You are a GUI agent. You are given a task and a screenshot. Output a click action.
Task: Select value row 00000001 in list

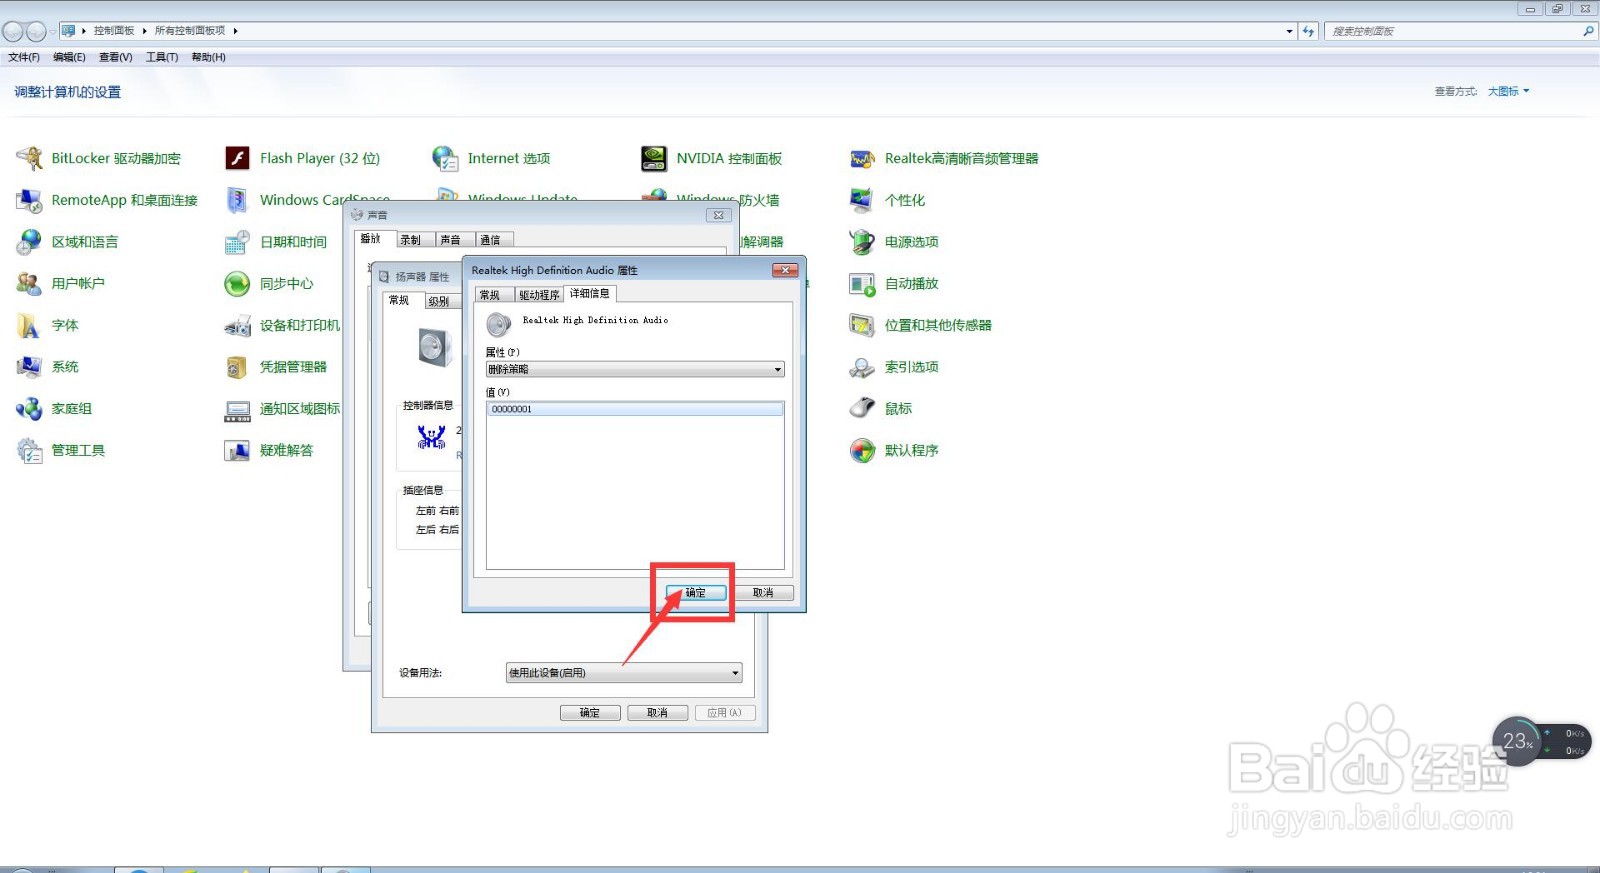click(635, 409)
